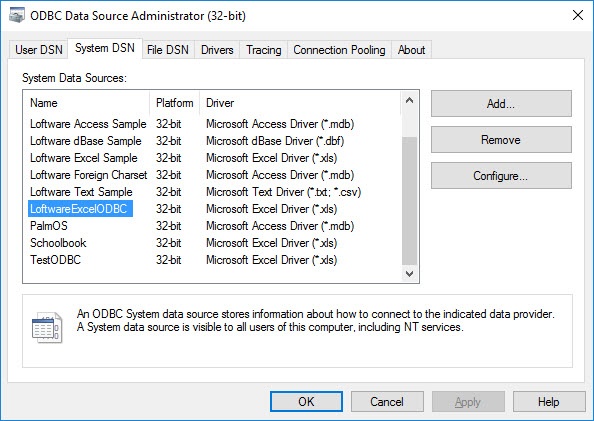Click the Remove button

501,139
